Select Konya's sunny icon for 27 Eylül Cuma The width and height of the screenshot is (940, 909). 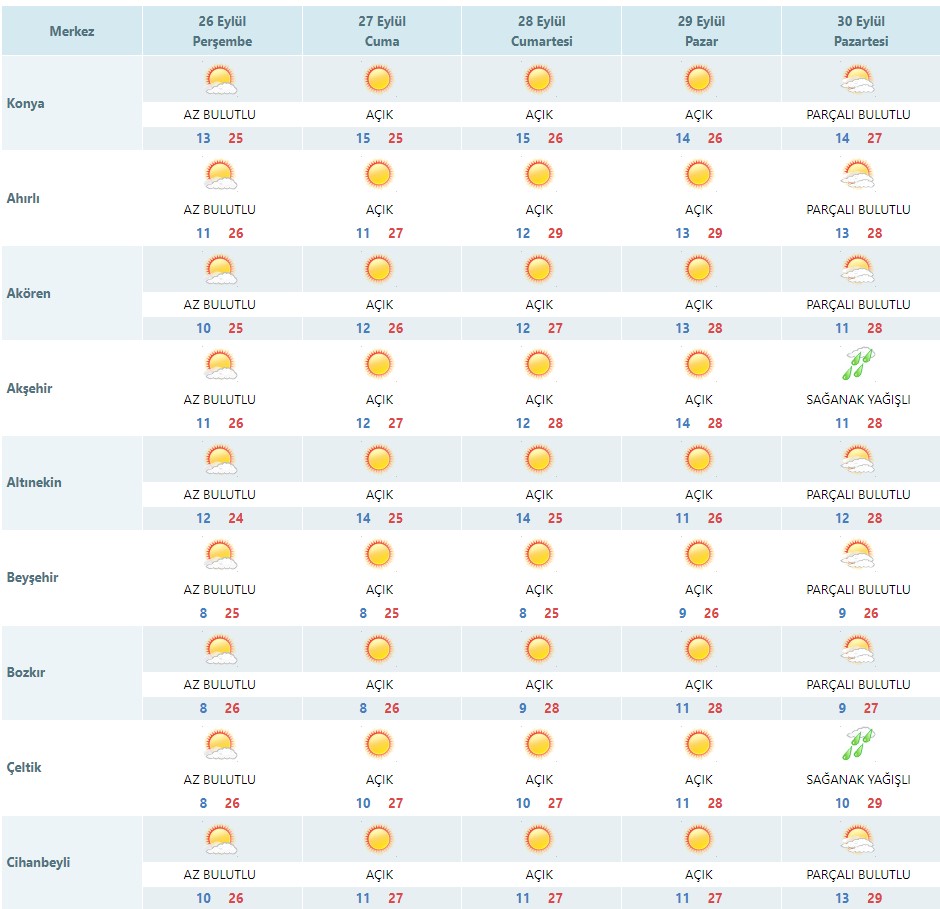click(x=379, y=79)
